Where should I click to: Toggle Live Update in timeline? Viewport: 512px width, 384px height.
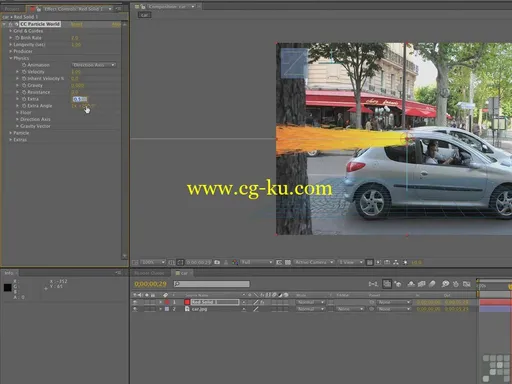387,284
